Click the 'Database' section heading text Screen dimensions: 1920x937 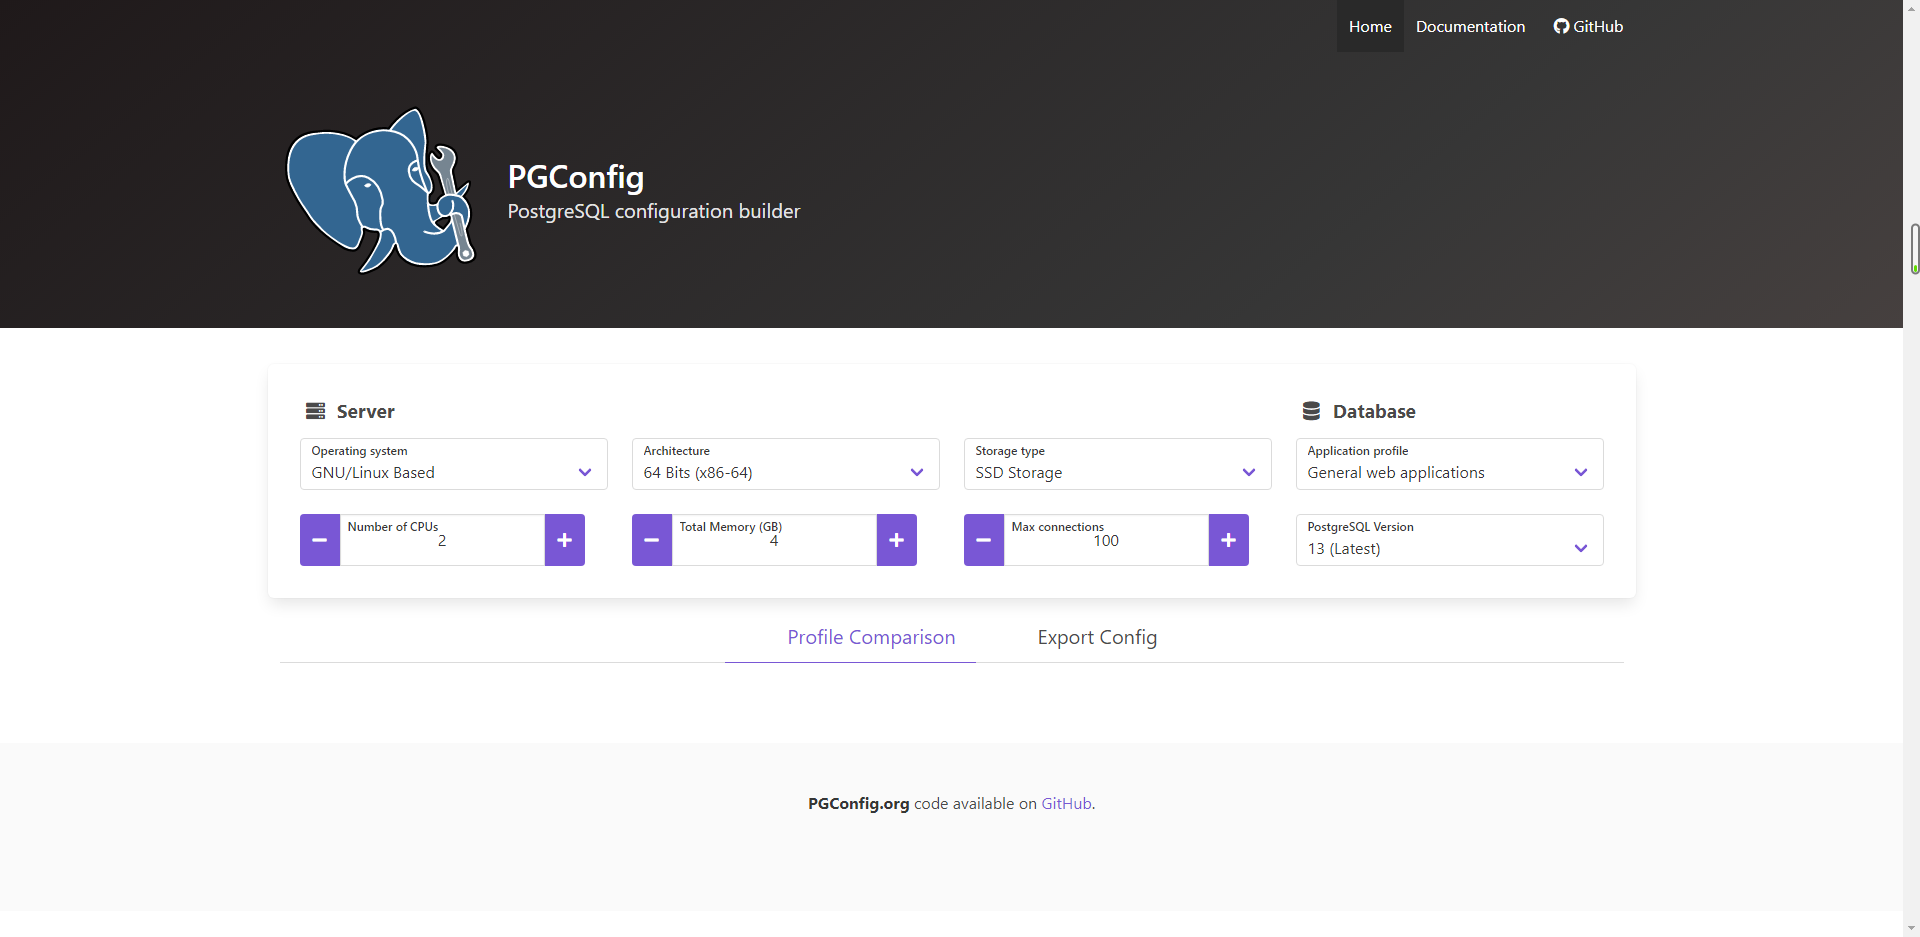point(1373,411)
